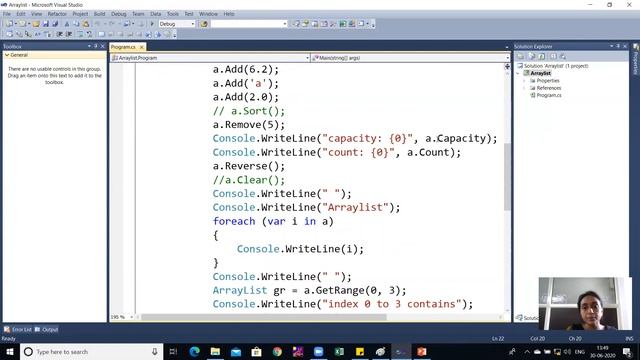Image resolution: width=640 pixels, height=360 pixels.
Task: Open the empty Find combo box dropdown
Action: (285, 24)
